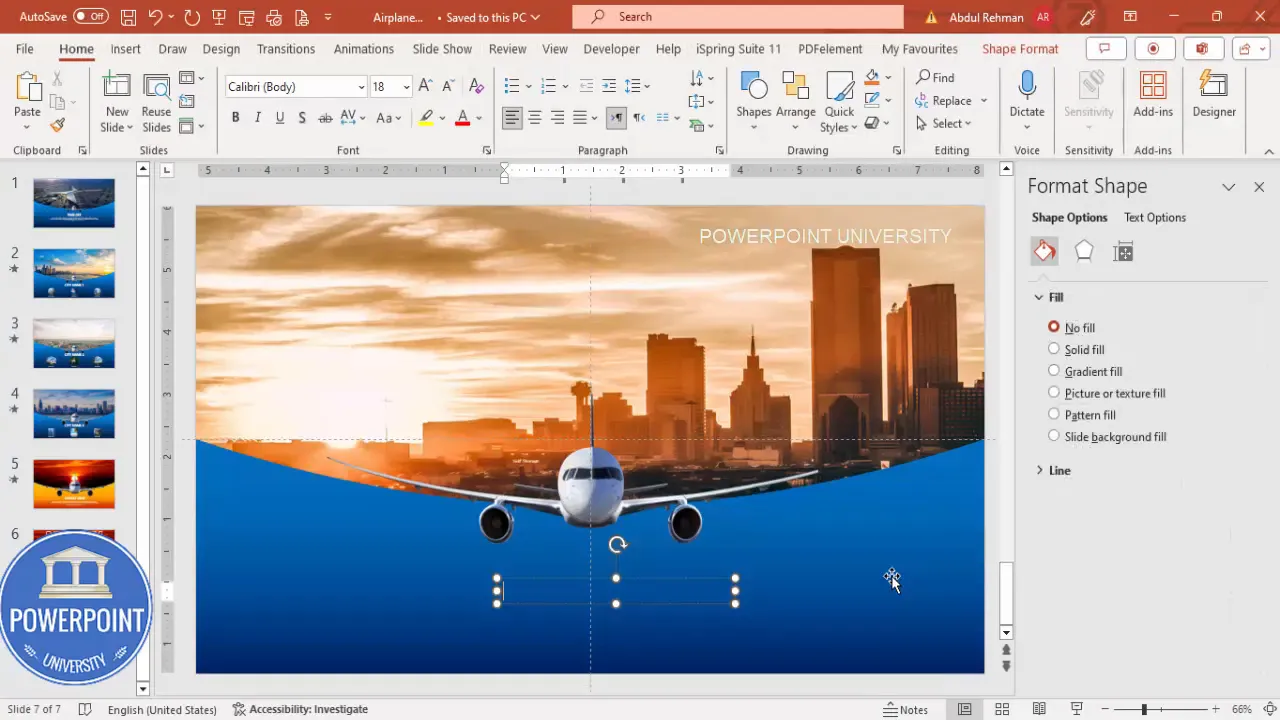Select the Solid fill option
The image size is (1280, 720).
tap(1053, 349)
